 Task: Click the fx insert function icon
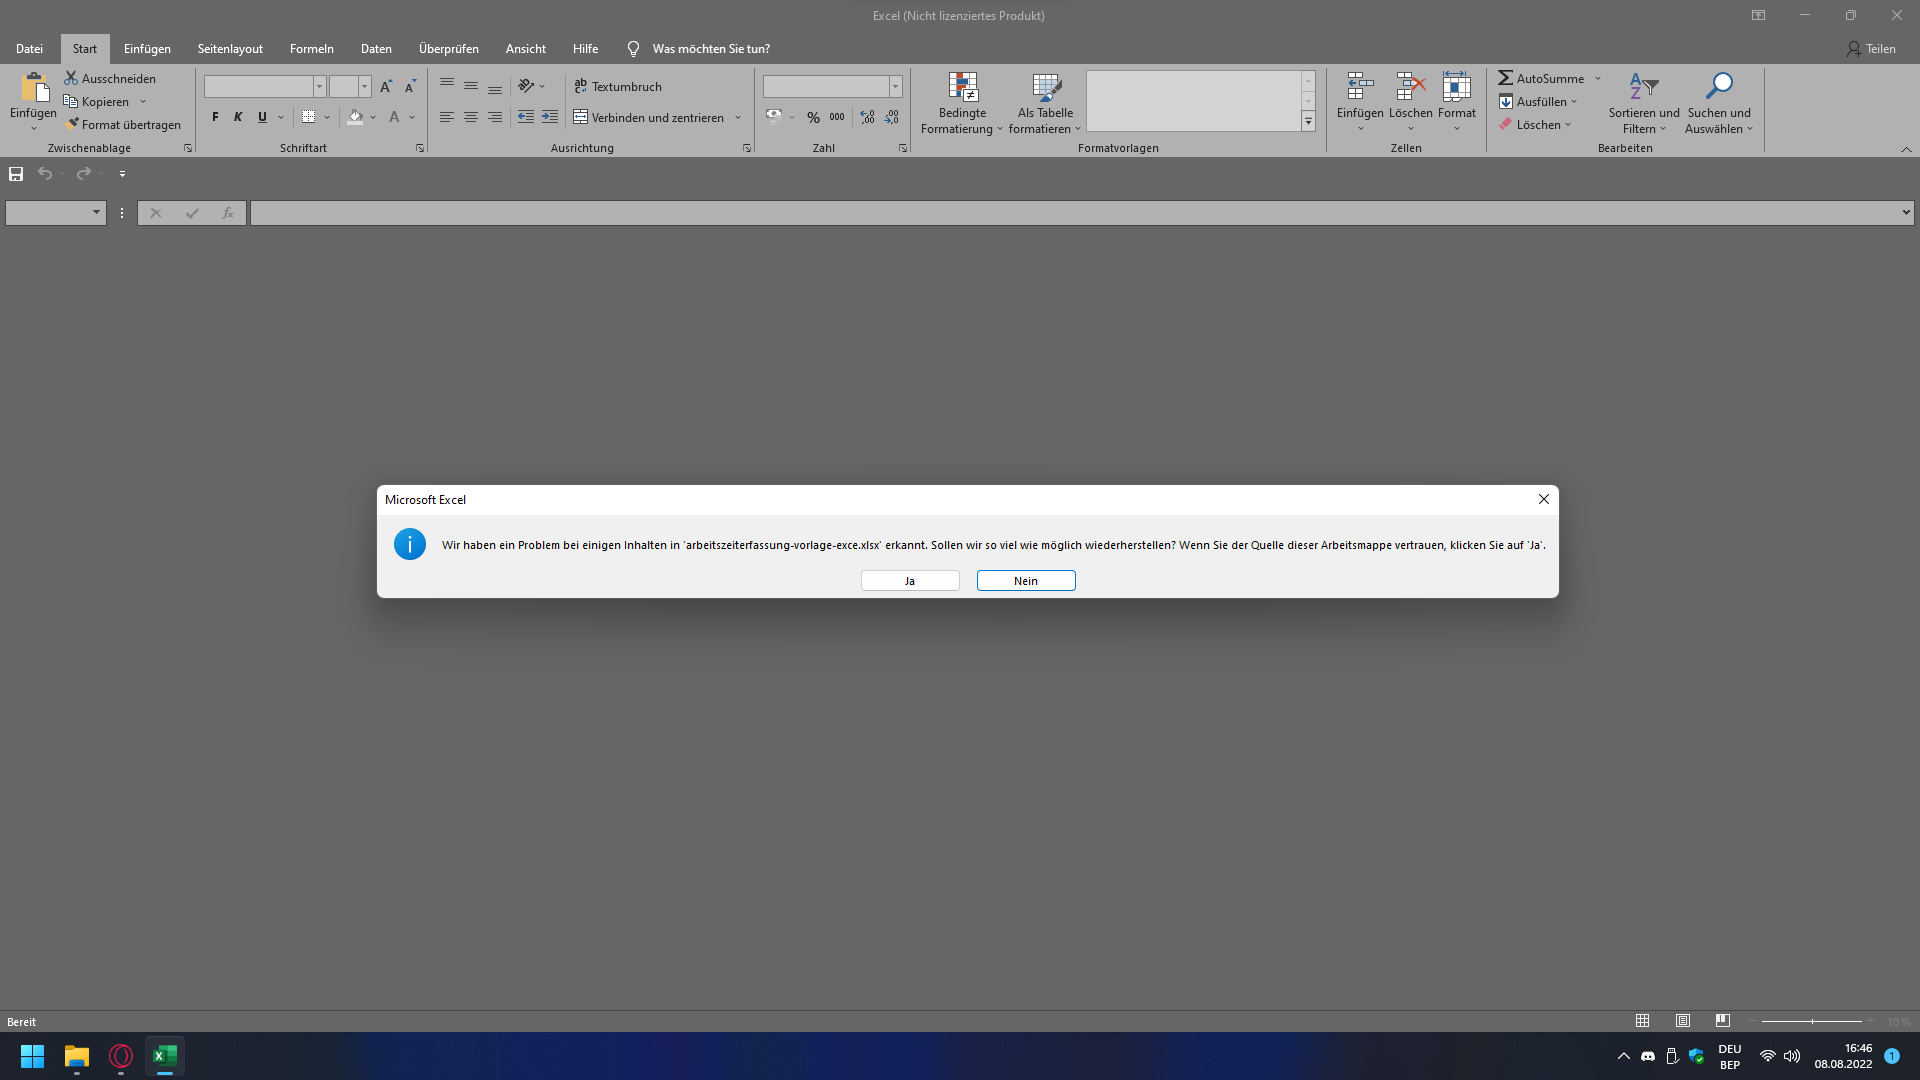coord(228,213)
